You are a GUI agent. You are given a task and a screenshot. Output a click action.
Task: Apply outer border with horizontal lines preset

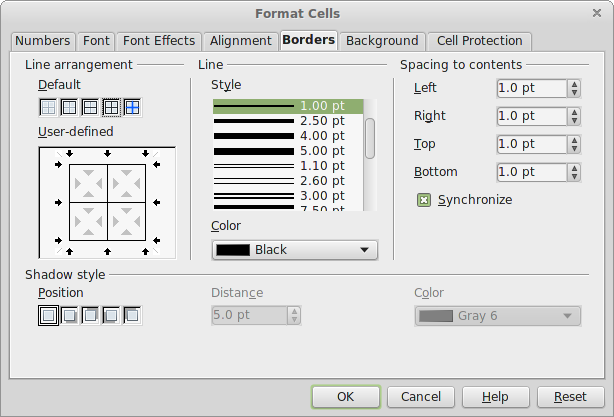(89, 106)
